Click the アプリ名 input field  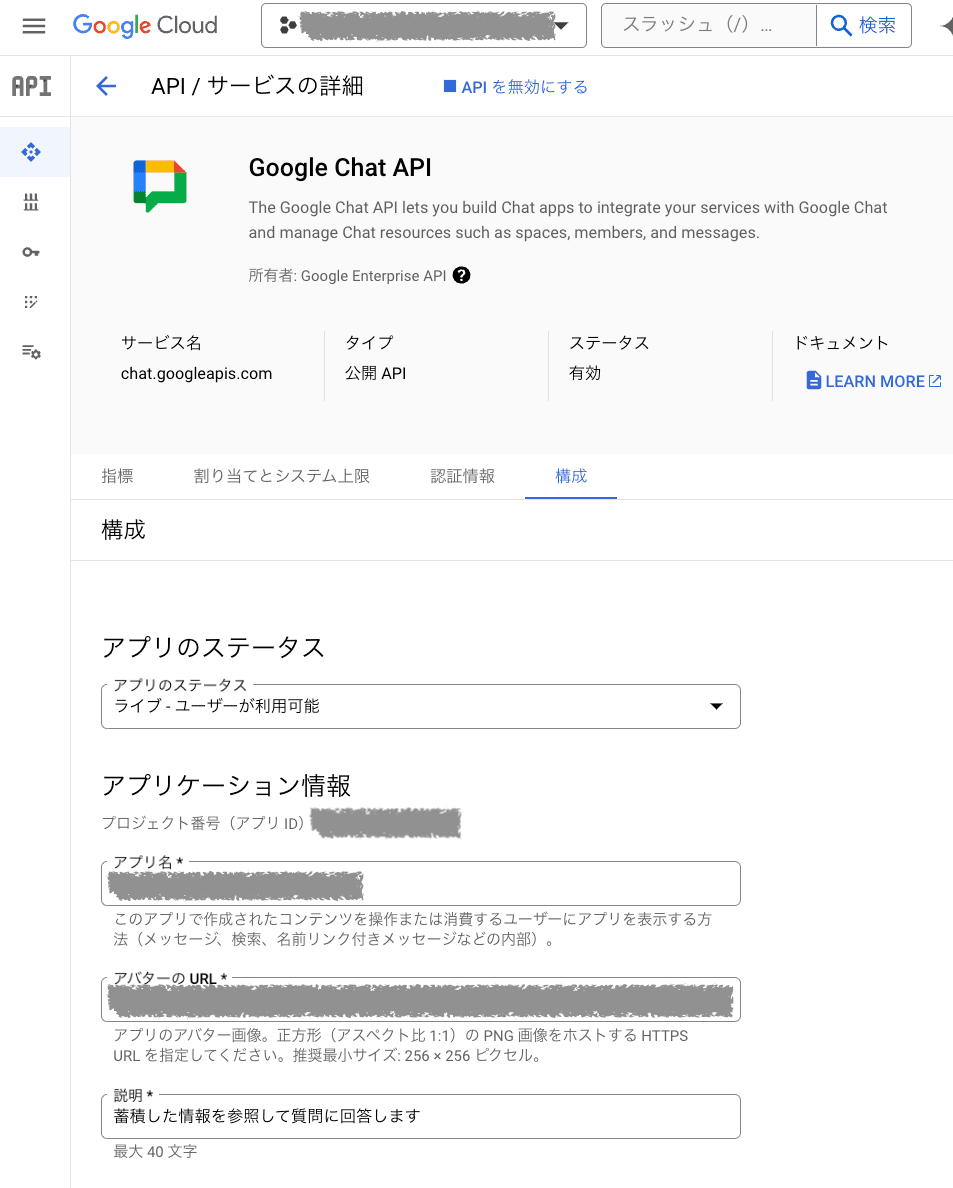pyautogui.click(x=420, y=883)
